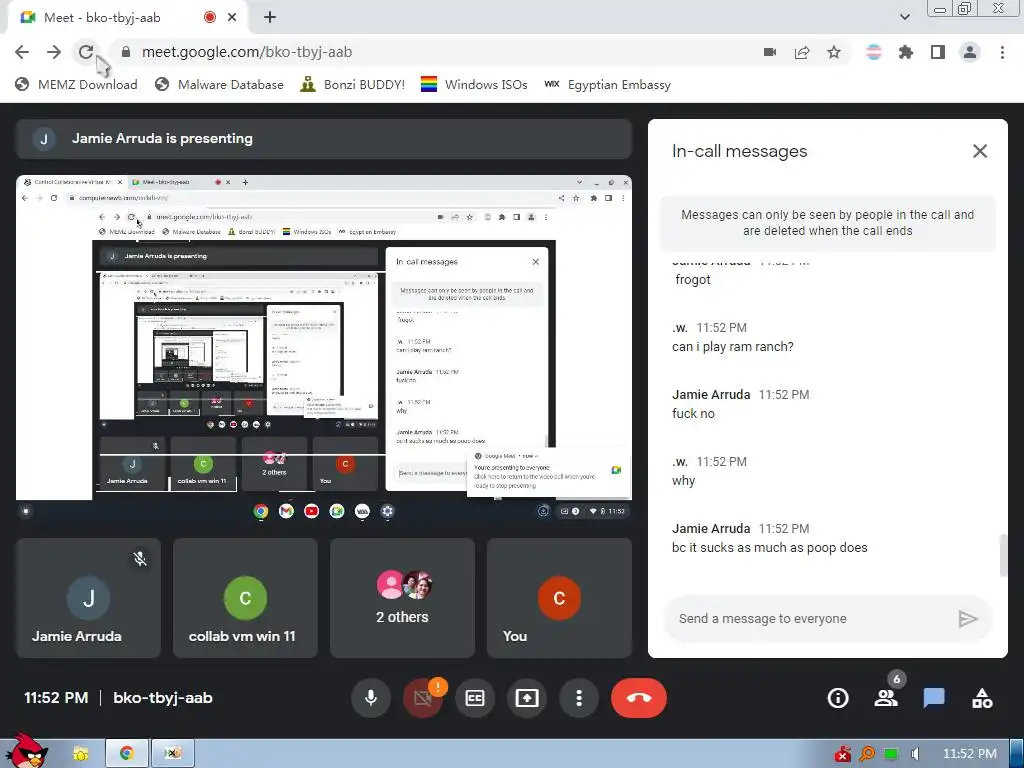Open the 2 others participant tile

pyautogui.click(x=402, y=598)
